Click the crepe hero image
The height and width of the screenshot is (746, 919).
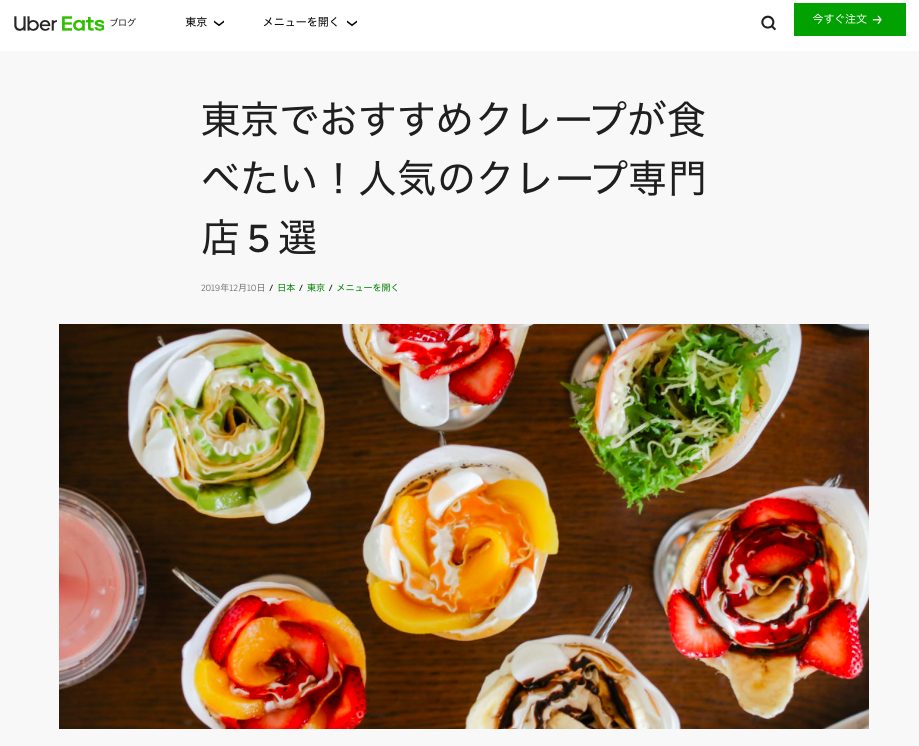pyautogui.click(x=464, y=526)
